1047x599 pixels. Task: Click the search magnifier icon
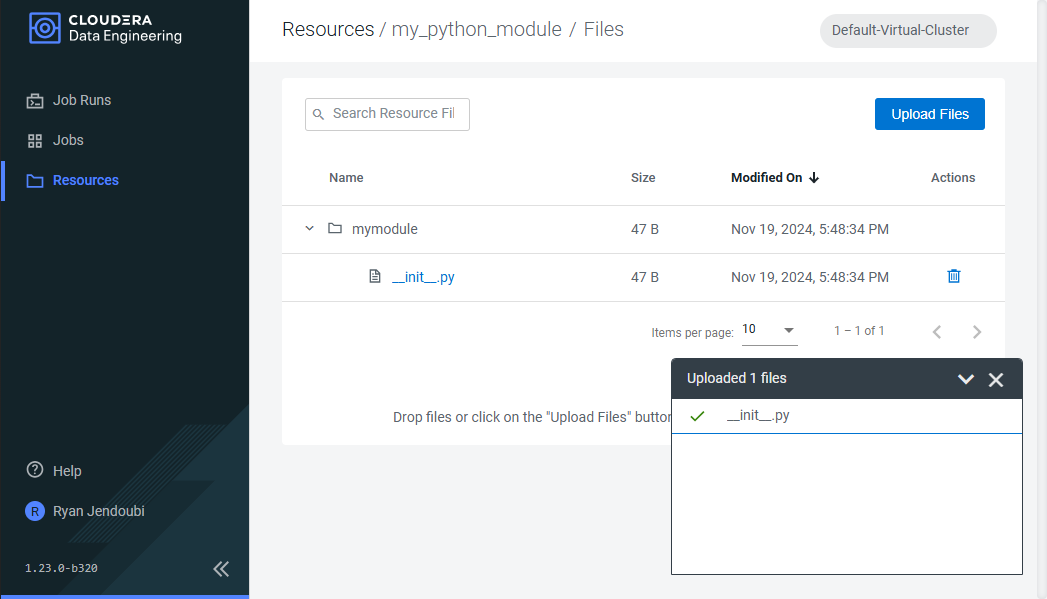point(318,114)
